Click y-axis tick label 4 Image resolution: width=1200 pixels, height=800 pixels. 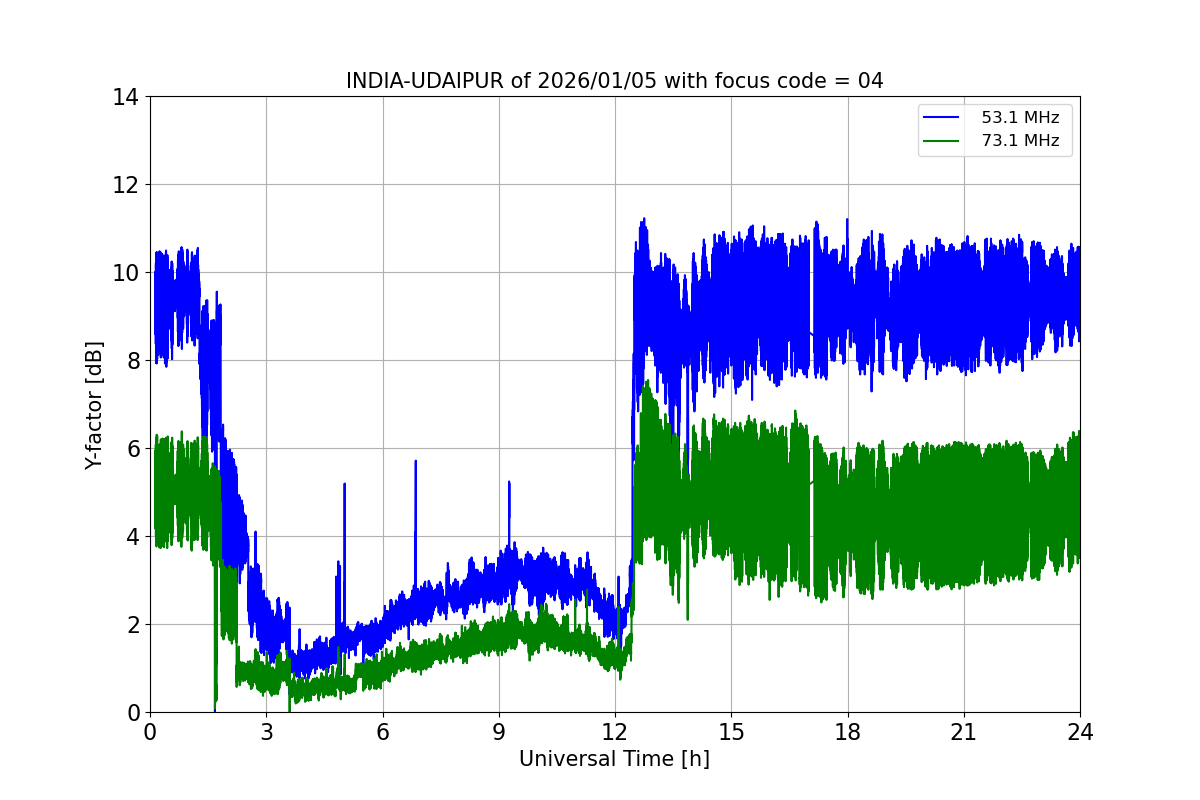[x=131, y=537]
